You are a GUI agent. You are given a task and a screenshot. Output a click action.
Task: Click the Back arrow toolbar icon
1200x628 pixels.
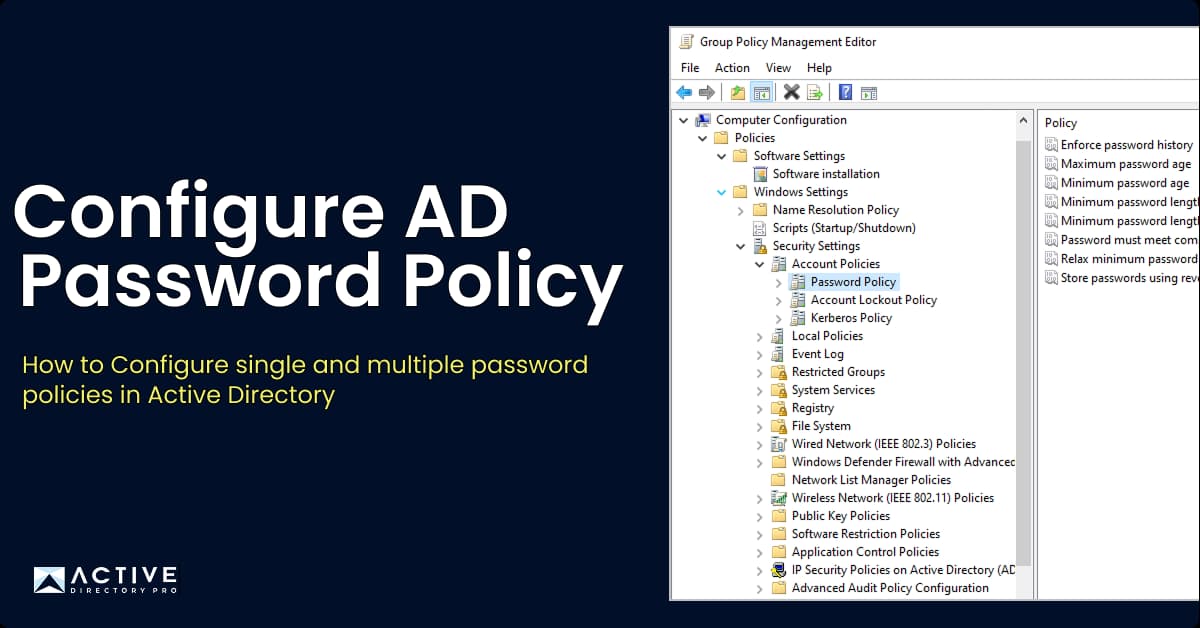click(684, 93)
